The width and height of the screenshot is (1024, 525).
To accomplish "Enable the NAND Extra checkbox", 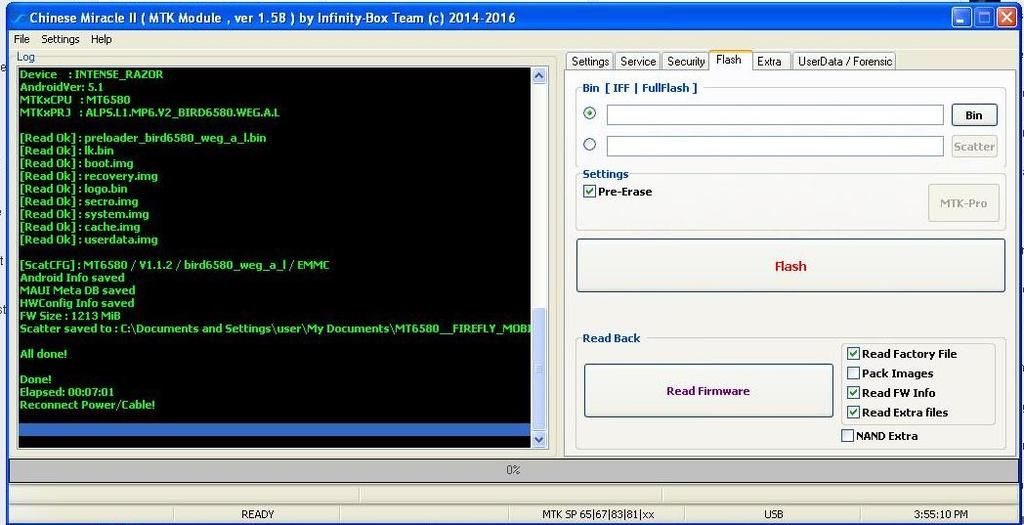I will (x=848, y=436).
